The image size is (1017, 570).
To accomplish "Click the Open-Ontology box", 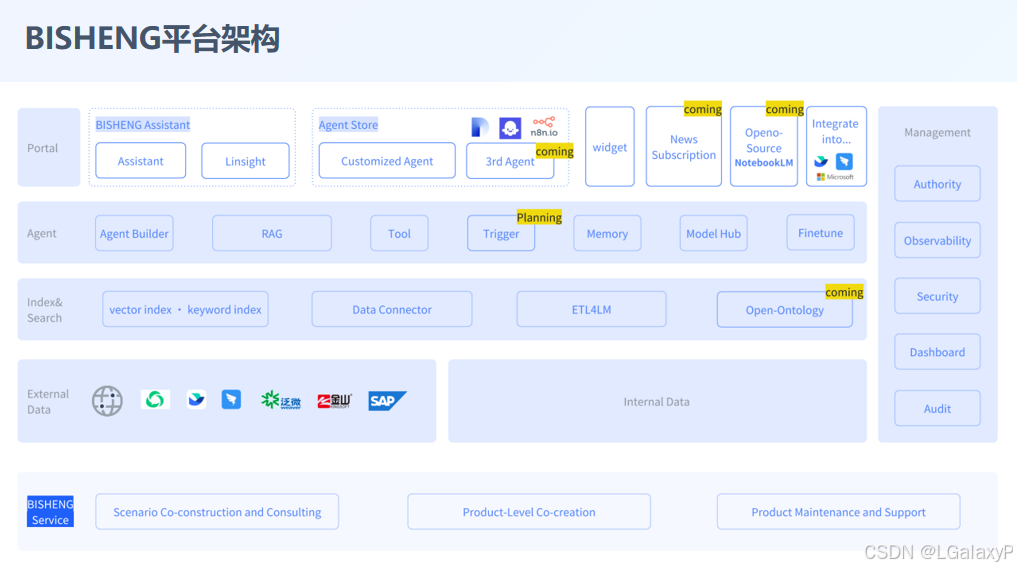I will 785,310.
